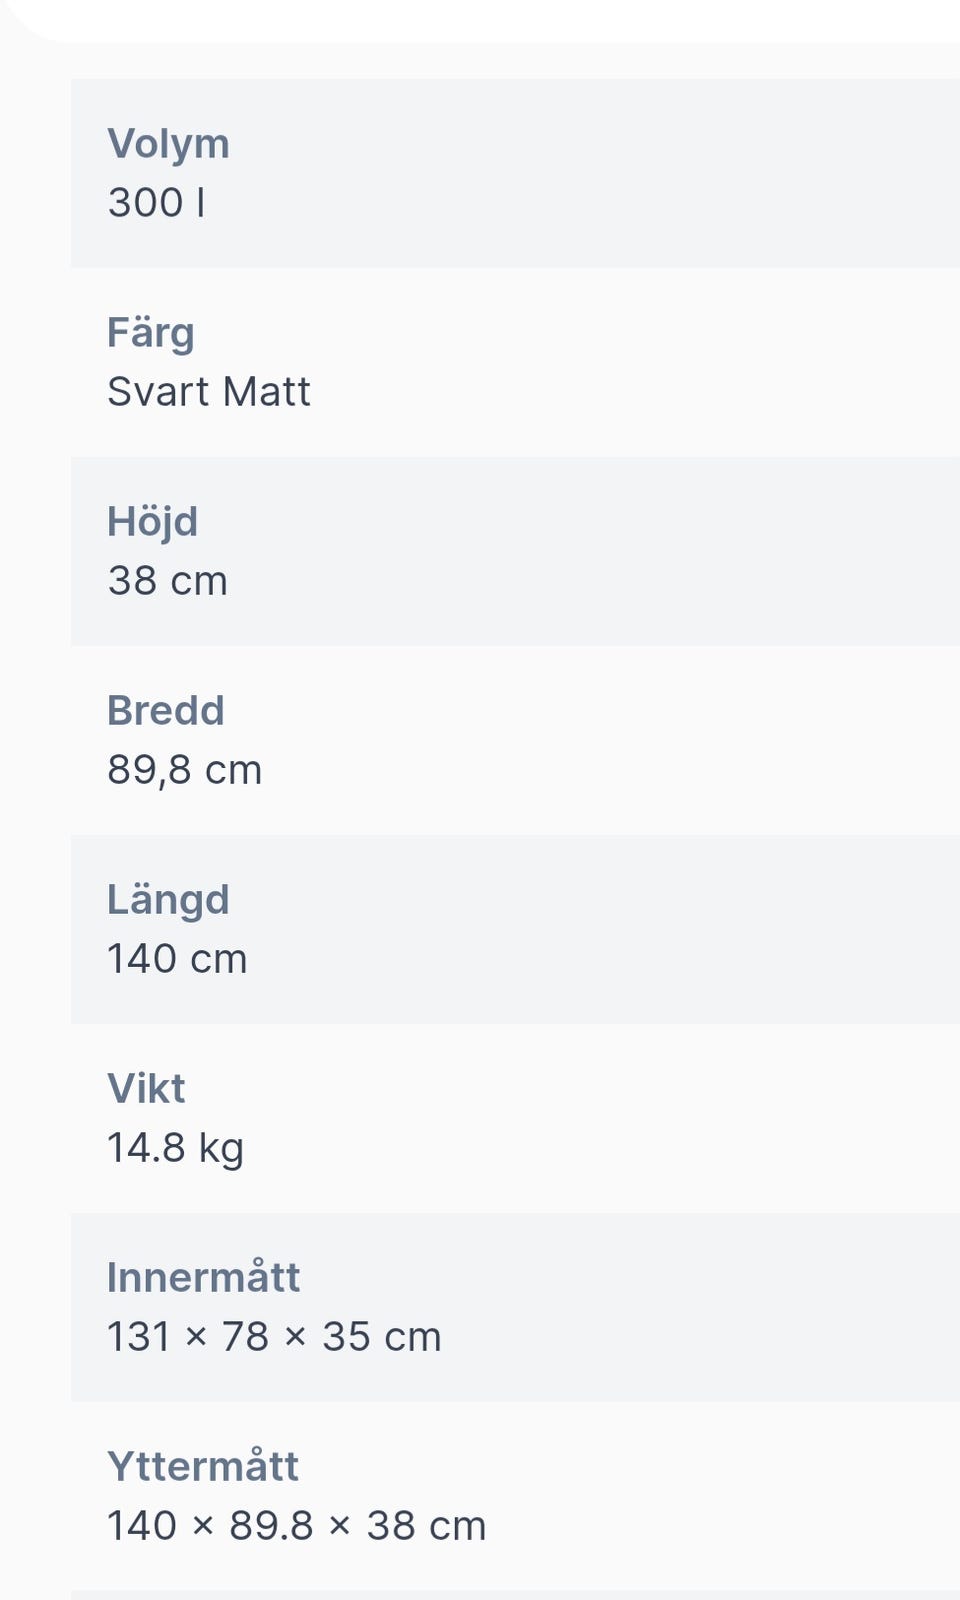
Task: Click the Längd label
Action: 168,899
